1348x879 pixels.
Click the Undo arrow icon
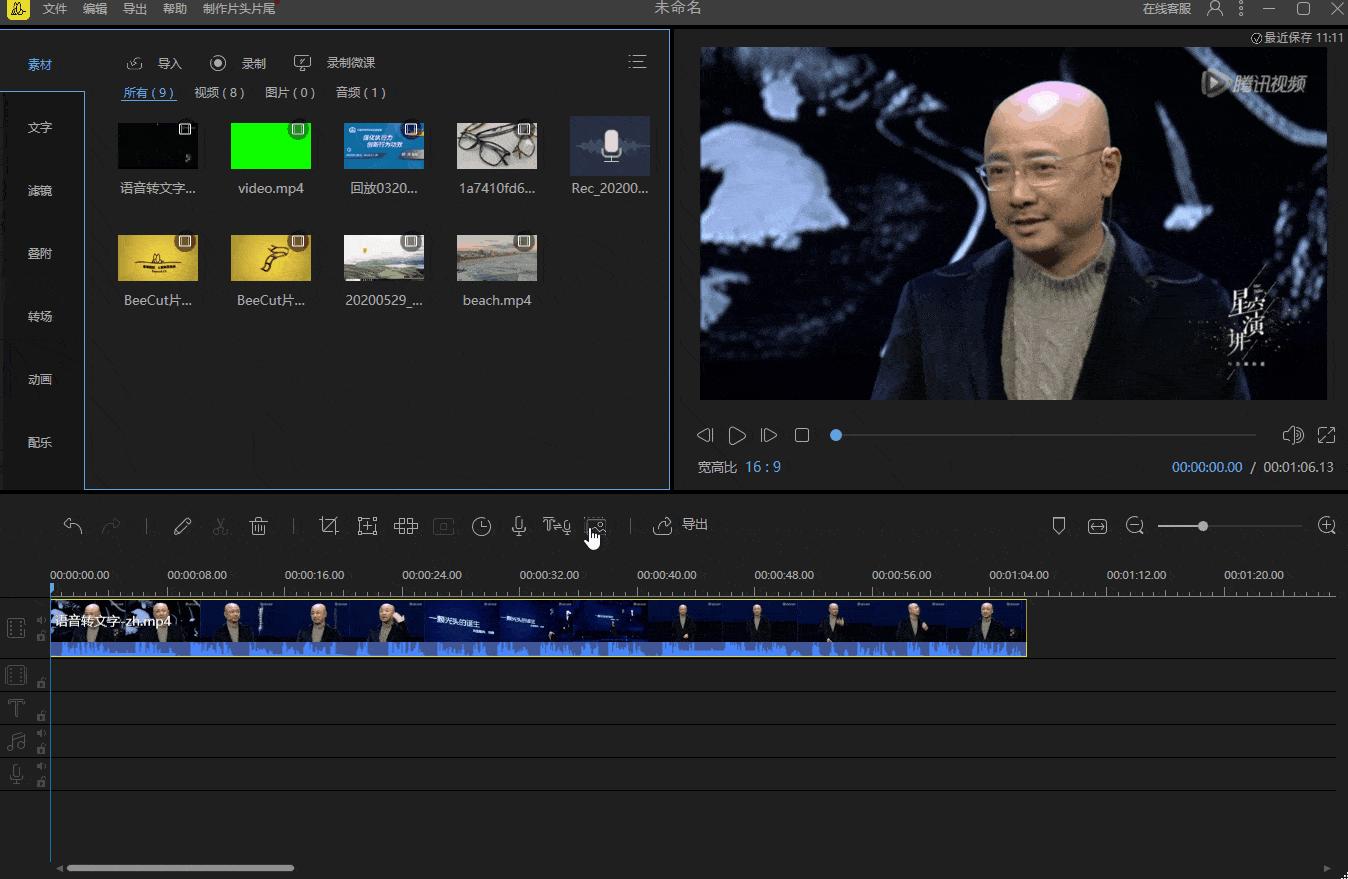[x=72, y=526]
